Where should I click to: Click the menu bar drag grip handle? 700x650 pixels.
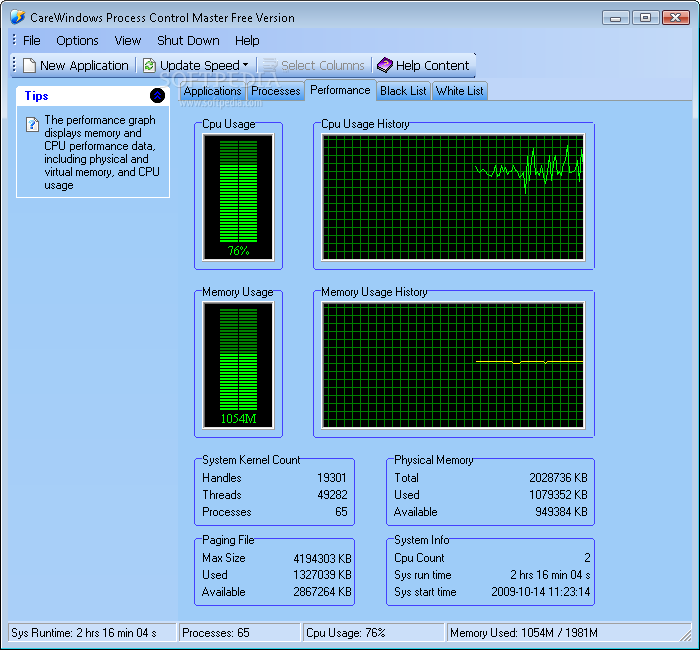coord(14,40)
